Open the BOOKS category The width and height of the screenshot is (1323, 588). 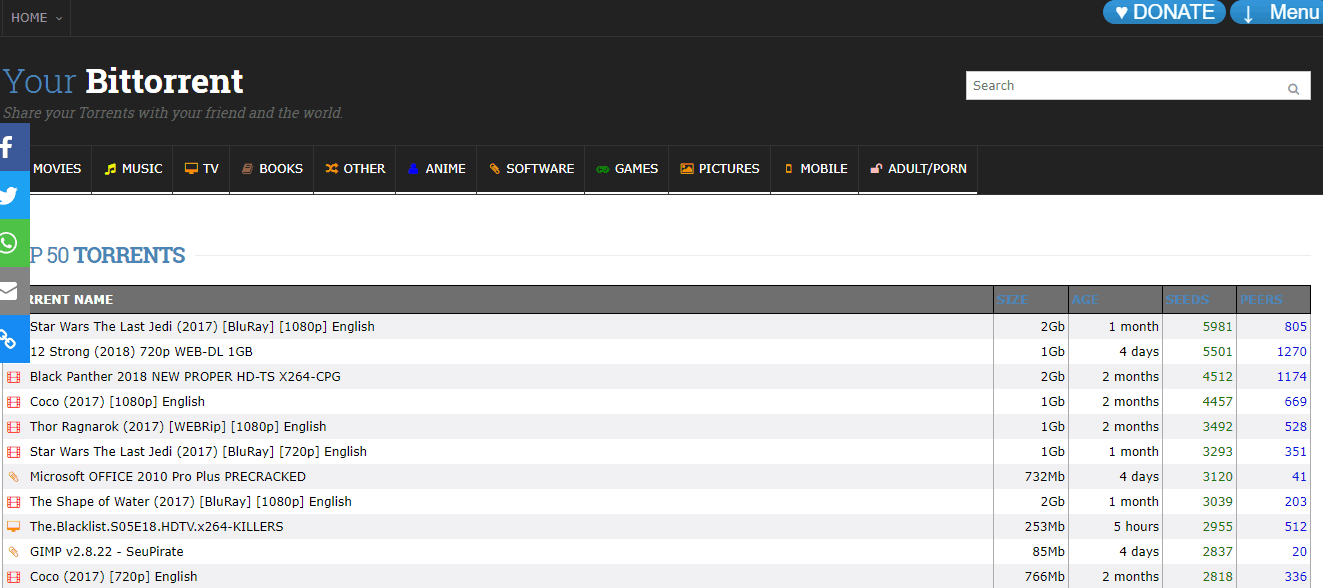point(272,169)
